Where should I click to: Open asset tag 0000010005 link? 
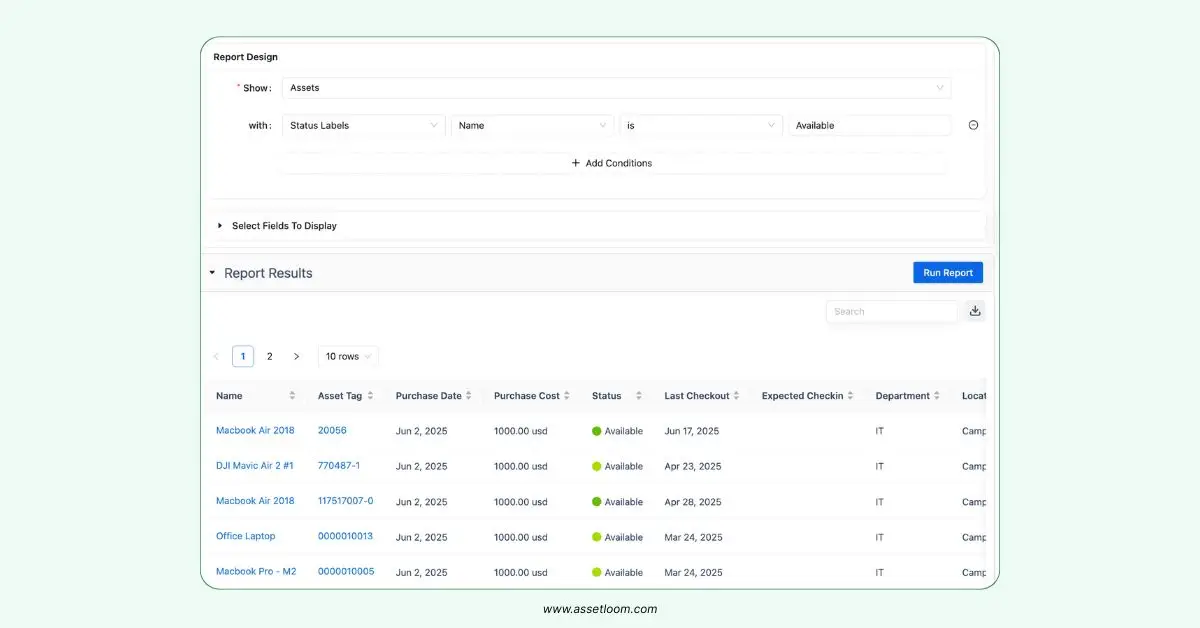click(x=346, y=572)
